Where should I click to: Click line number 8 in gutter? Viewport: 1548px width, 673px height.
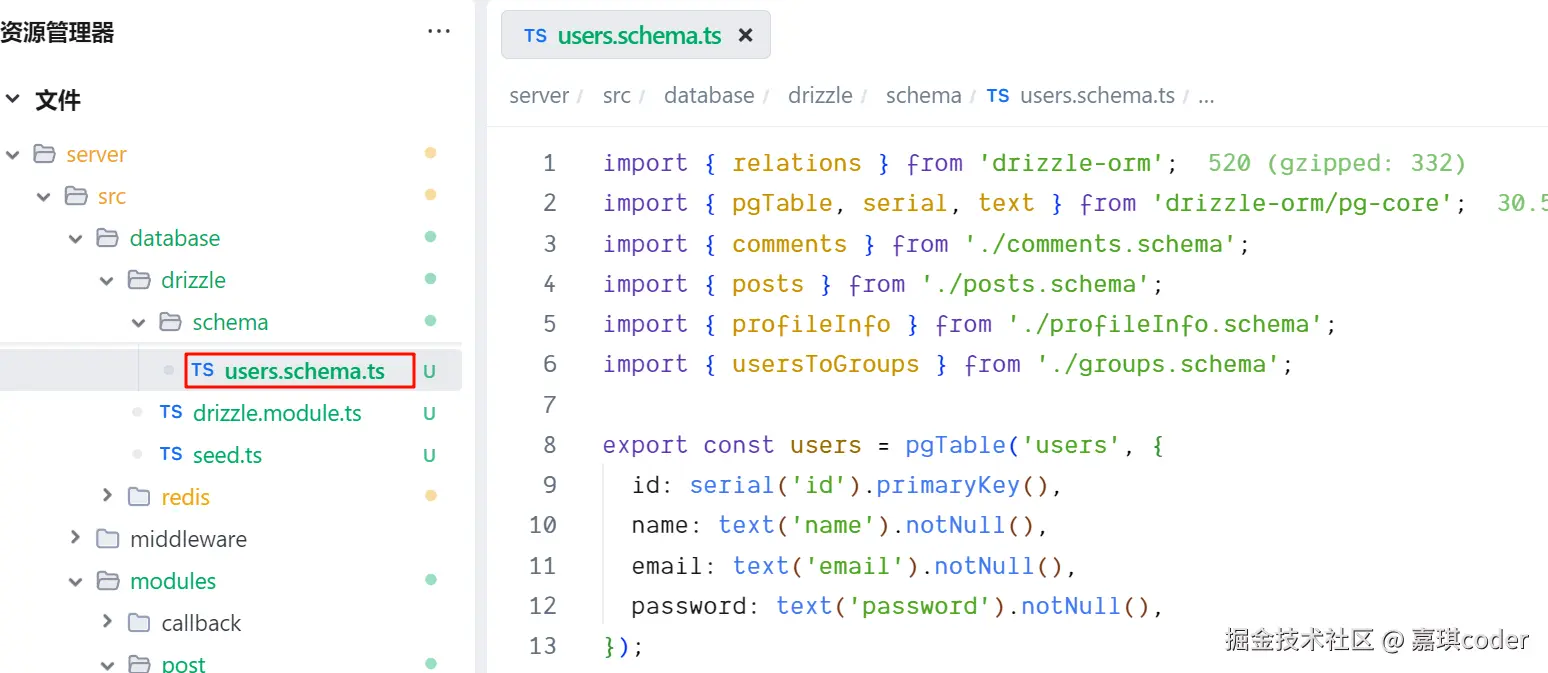coord(549,445)
